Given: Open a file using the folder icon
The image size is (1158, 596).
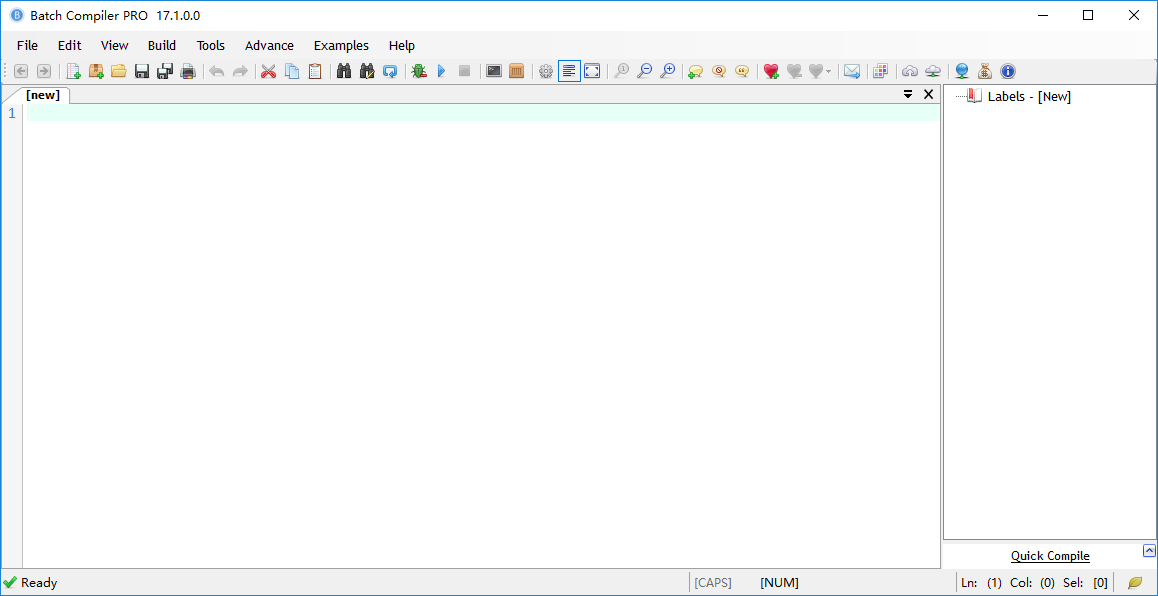Looking at the screenshot, I should point(119,72).
